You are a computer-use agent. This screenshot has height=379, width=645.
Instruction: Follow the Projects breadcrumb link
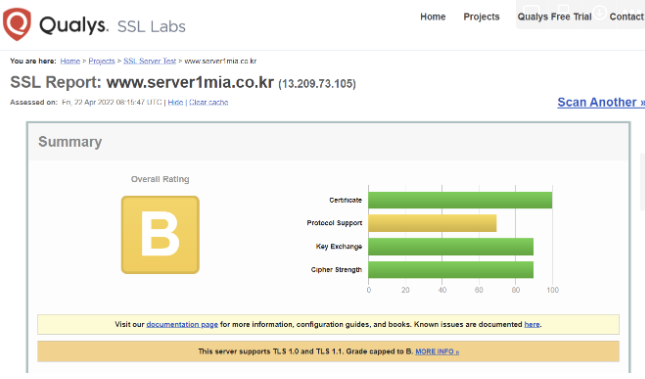pyautogui.click(x=102, y=61)
